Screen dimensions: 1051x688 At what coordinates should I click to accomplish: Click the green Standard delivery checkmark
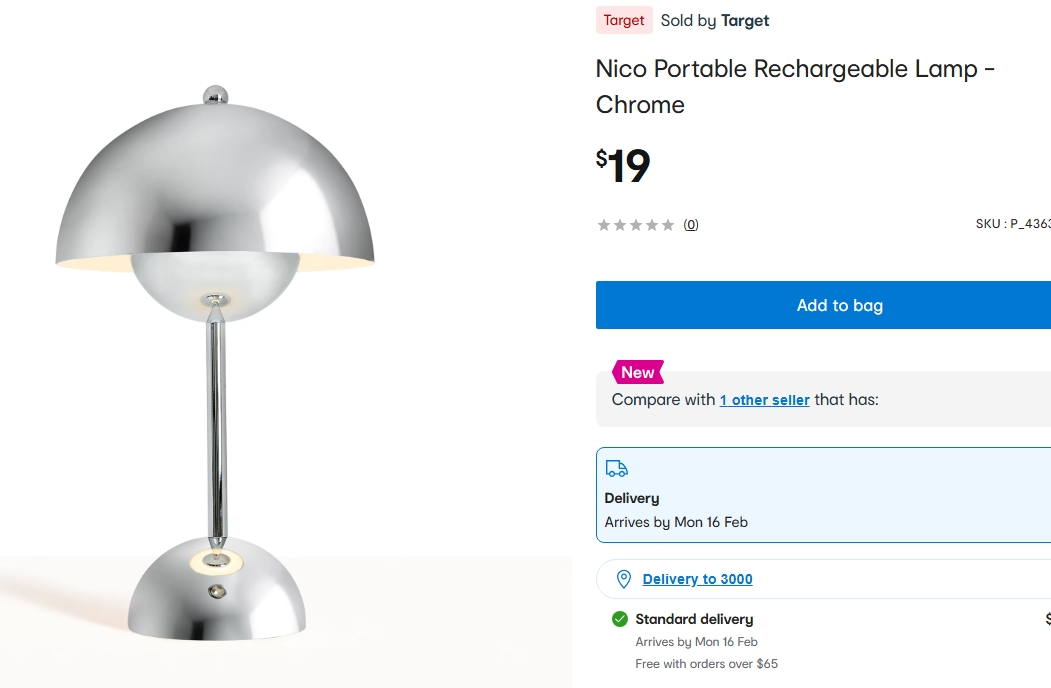pos(620,619)
